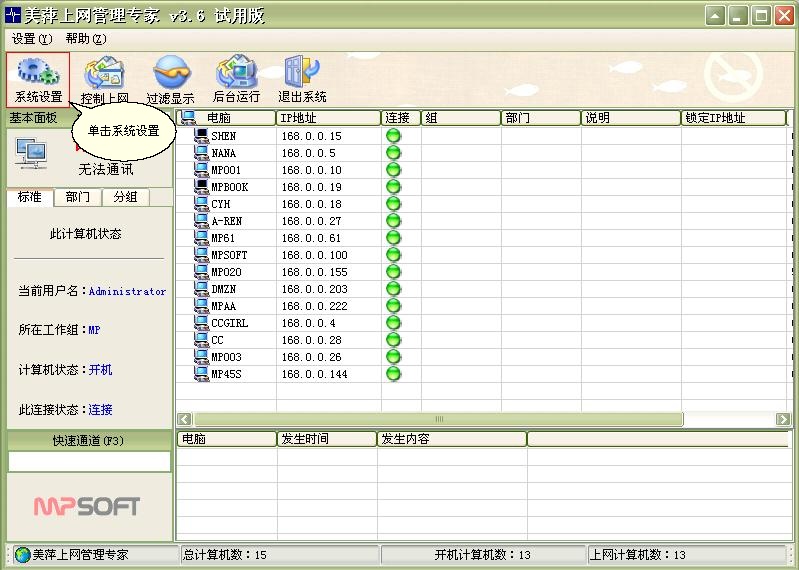The width and height of the screenshot is (799, 570).
Task: Click the horizontal scrollbar thumb
Action: (438, 419)
